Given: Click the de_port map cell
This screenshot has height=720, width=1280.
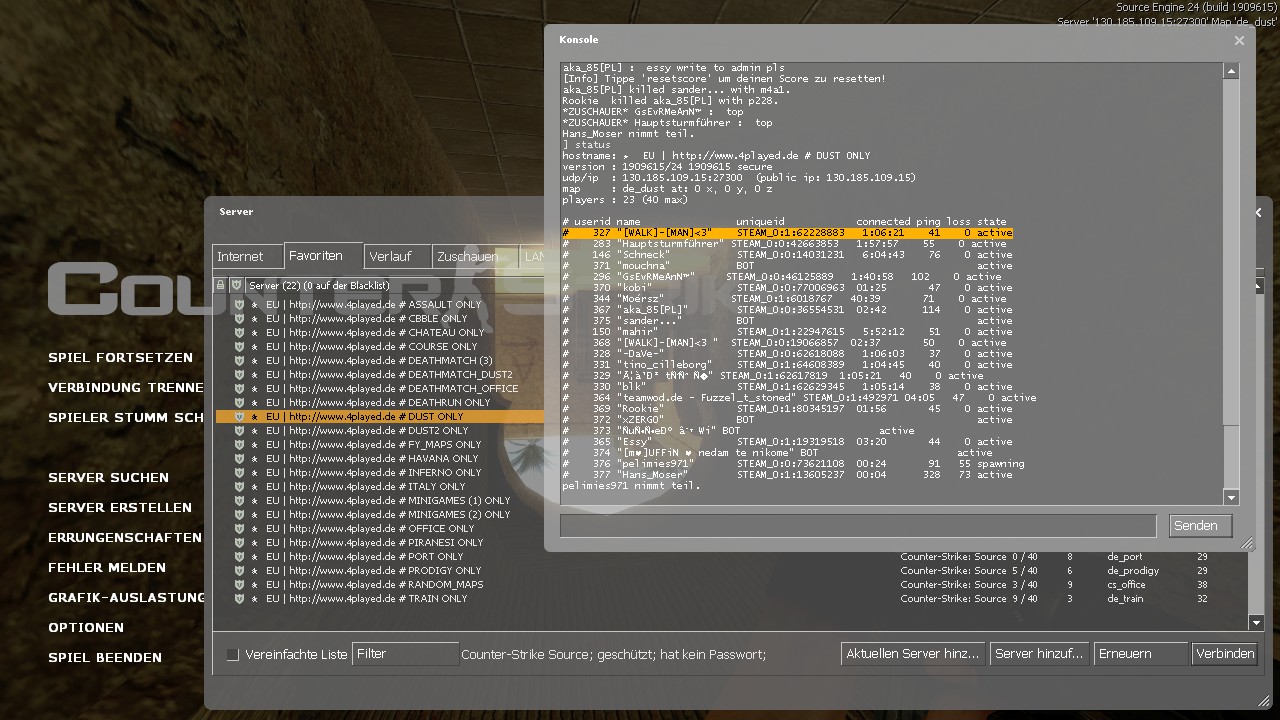Looking at the screenshot, I should pos(1125,557).
